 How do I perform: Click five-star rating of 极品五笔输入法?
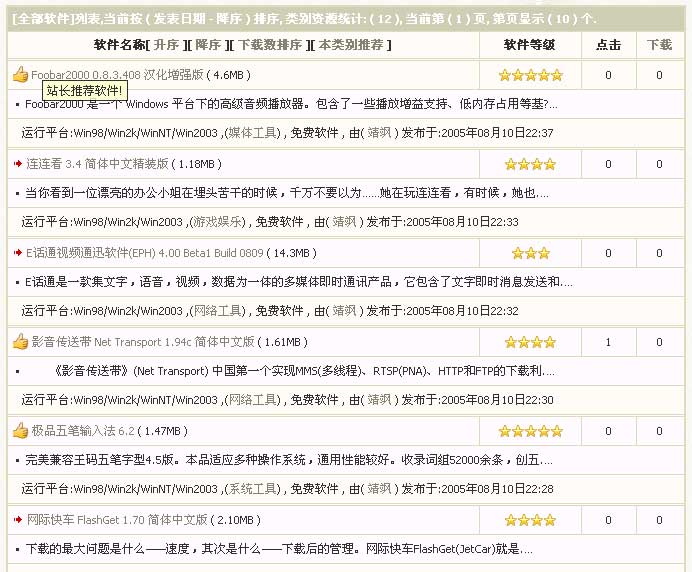(x=530, y=431)
